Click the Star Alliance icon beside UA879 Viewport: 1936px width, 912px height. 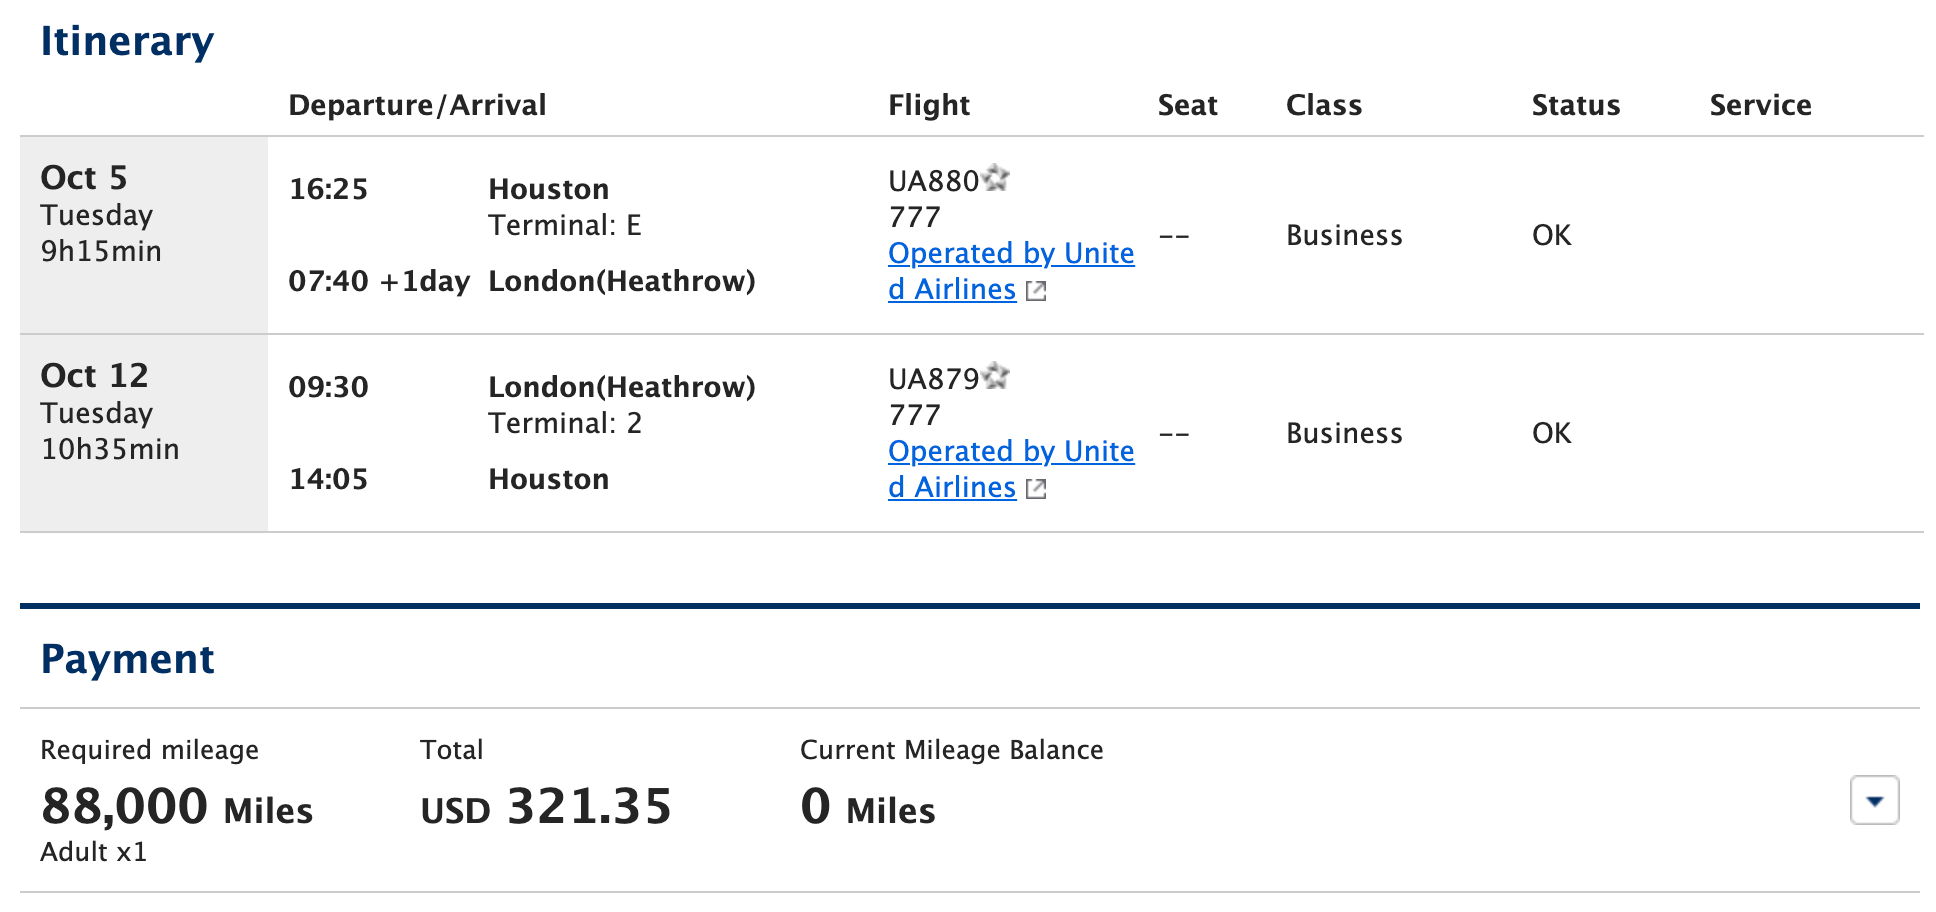coord(996,377)
